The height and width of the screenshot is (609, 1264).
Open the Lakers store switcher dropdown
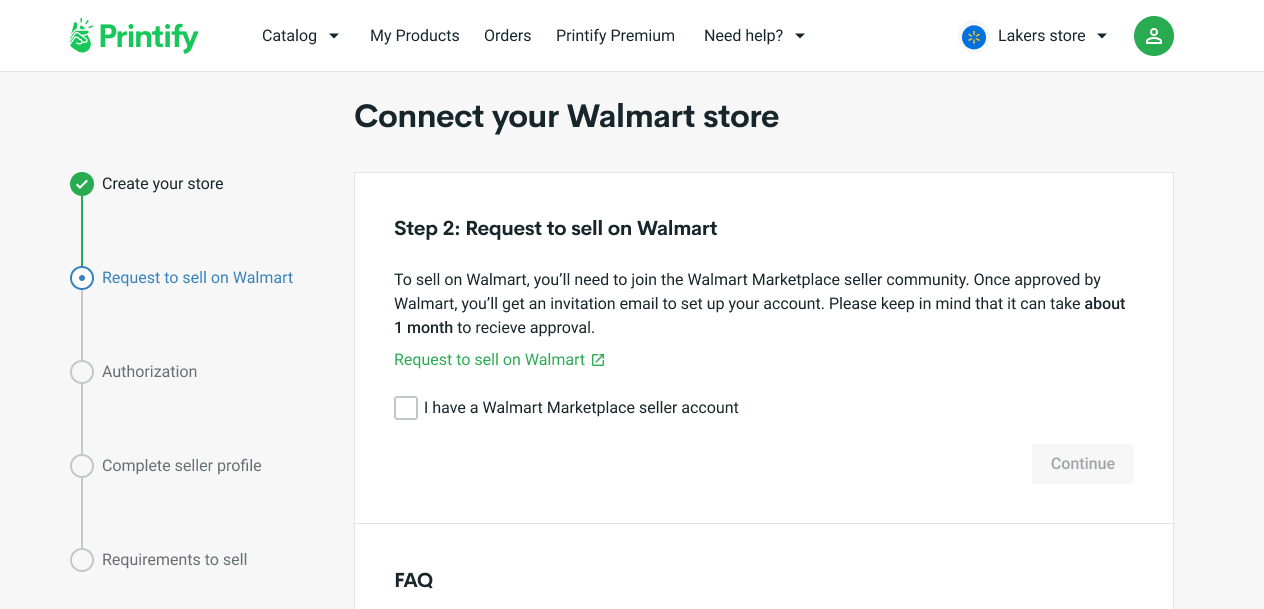1040,35
